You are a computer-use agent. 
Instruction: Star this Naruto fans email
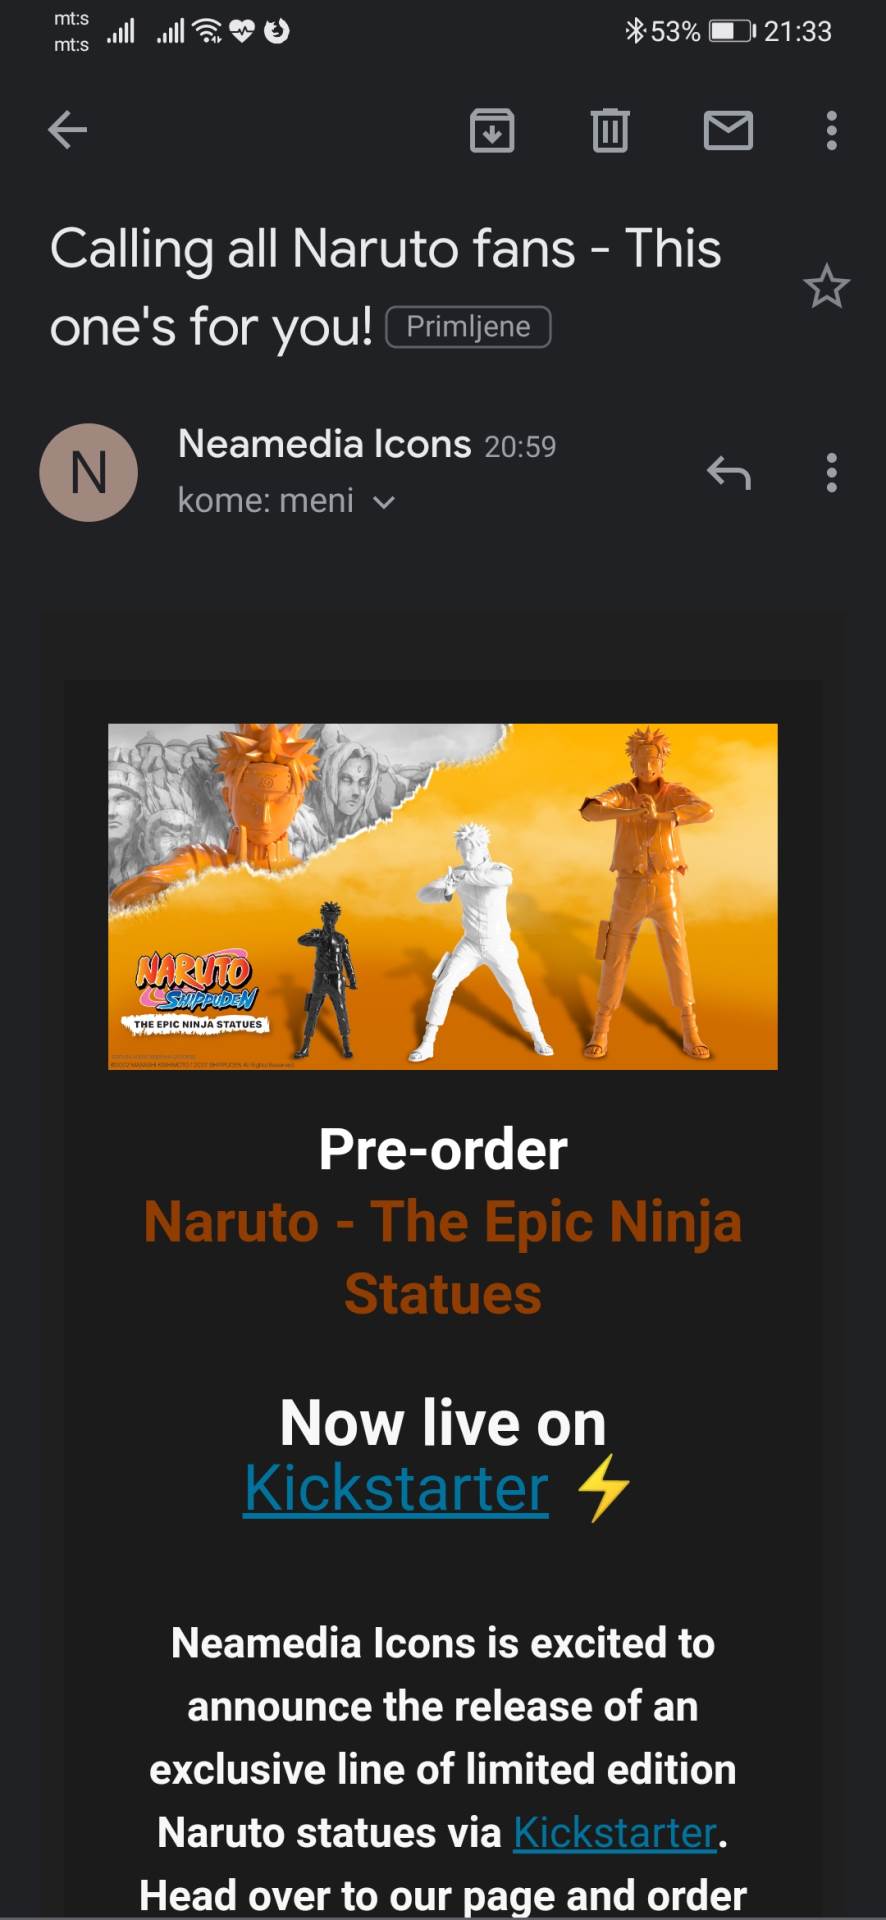click(826, 287)
